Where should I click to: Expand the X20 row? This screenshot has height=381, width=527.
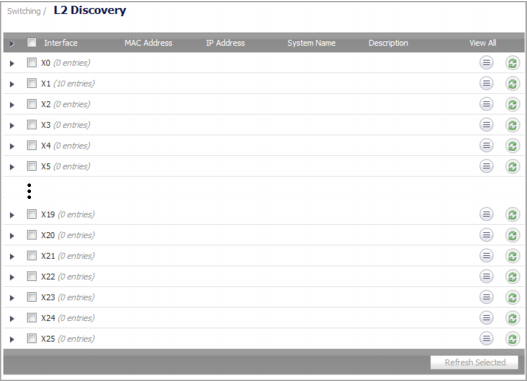tap(12, 236)
